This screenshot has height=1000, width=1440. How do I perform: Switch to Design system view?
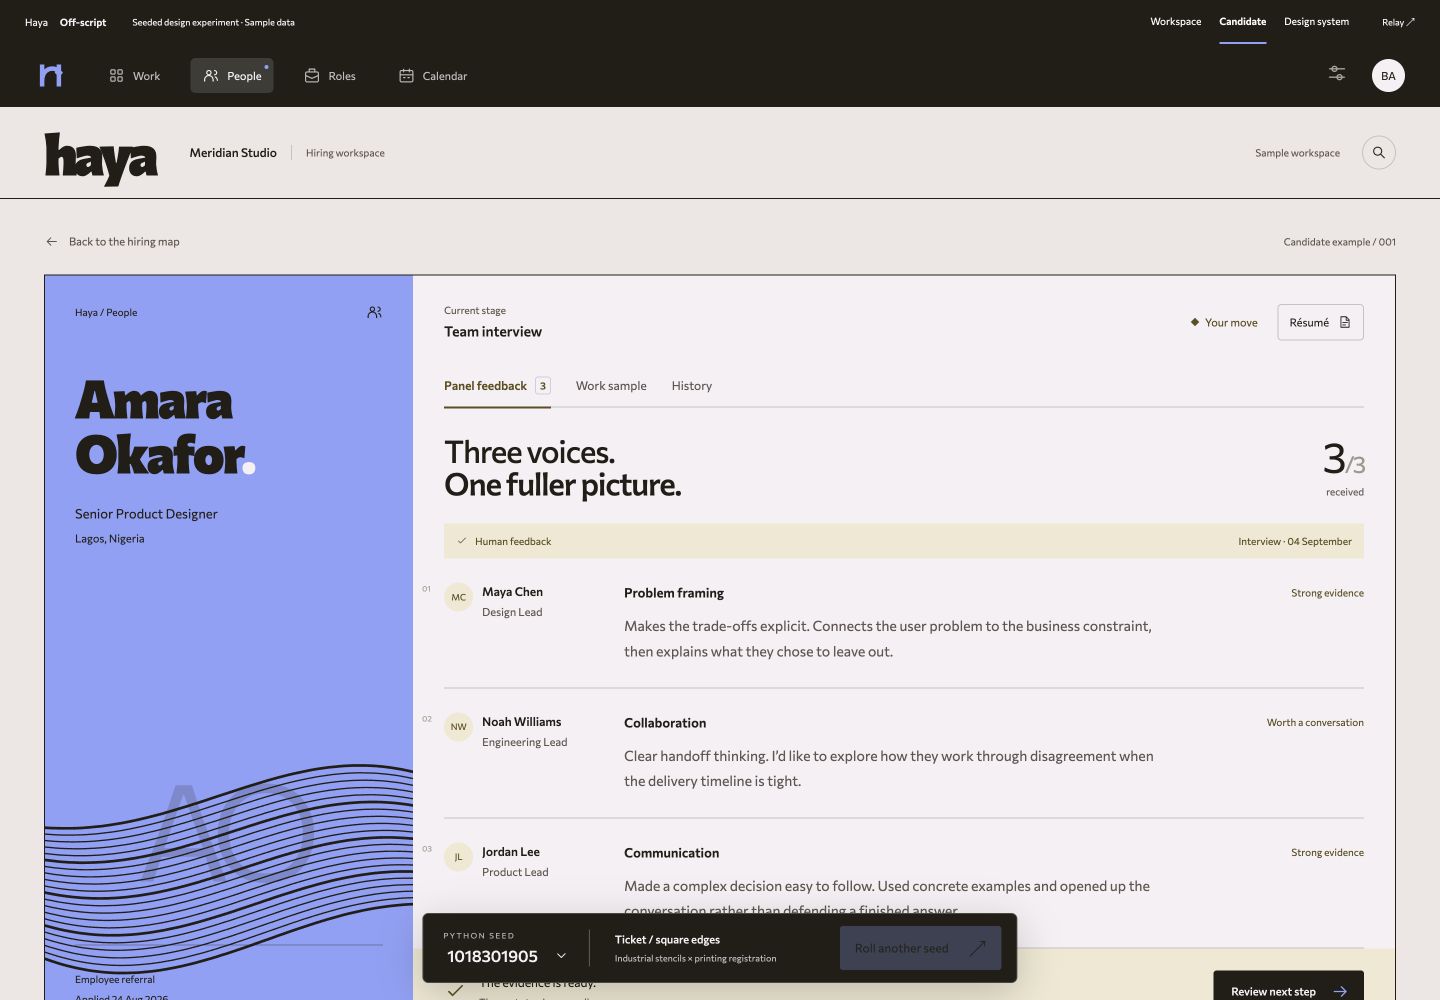[x=1316, y=22]
